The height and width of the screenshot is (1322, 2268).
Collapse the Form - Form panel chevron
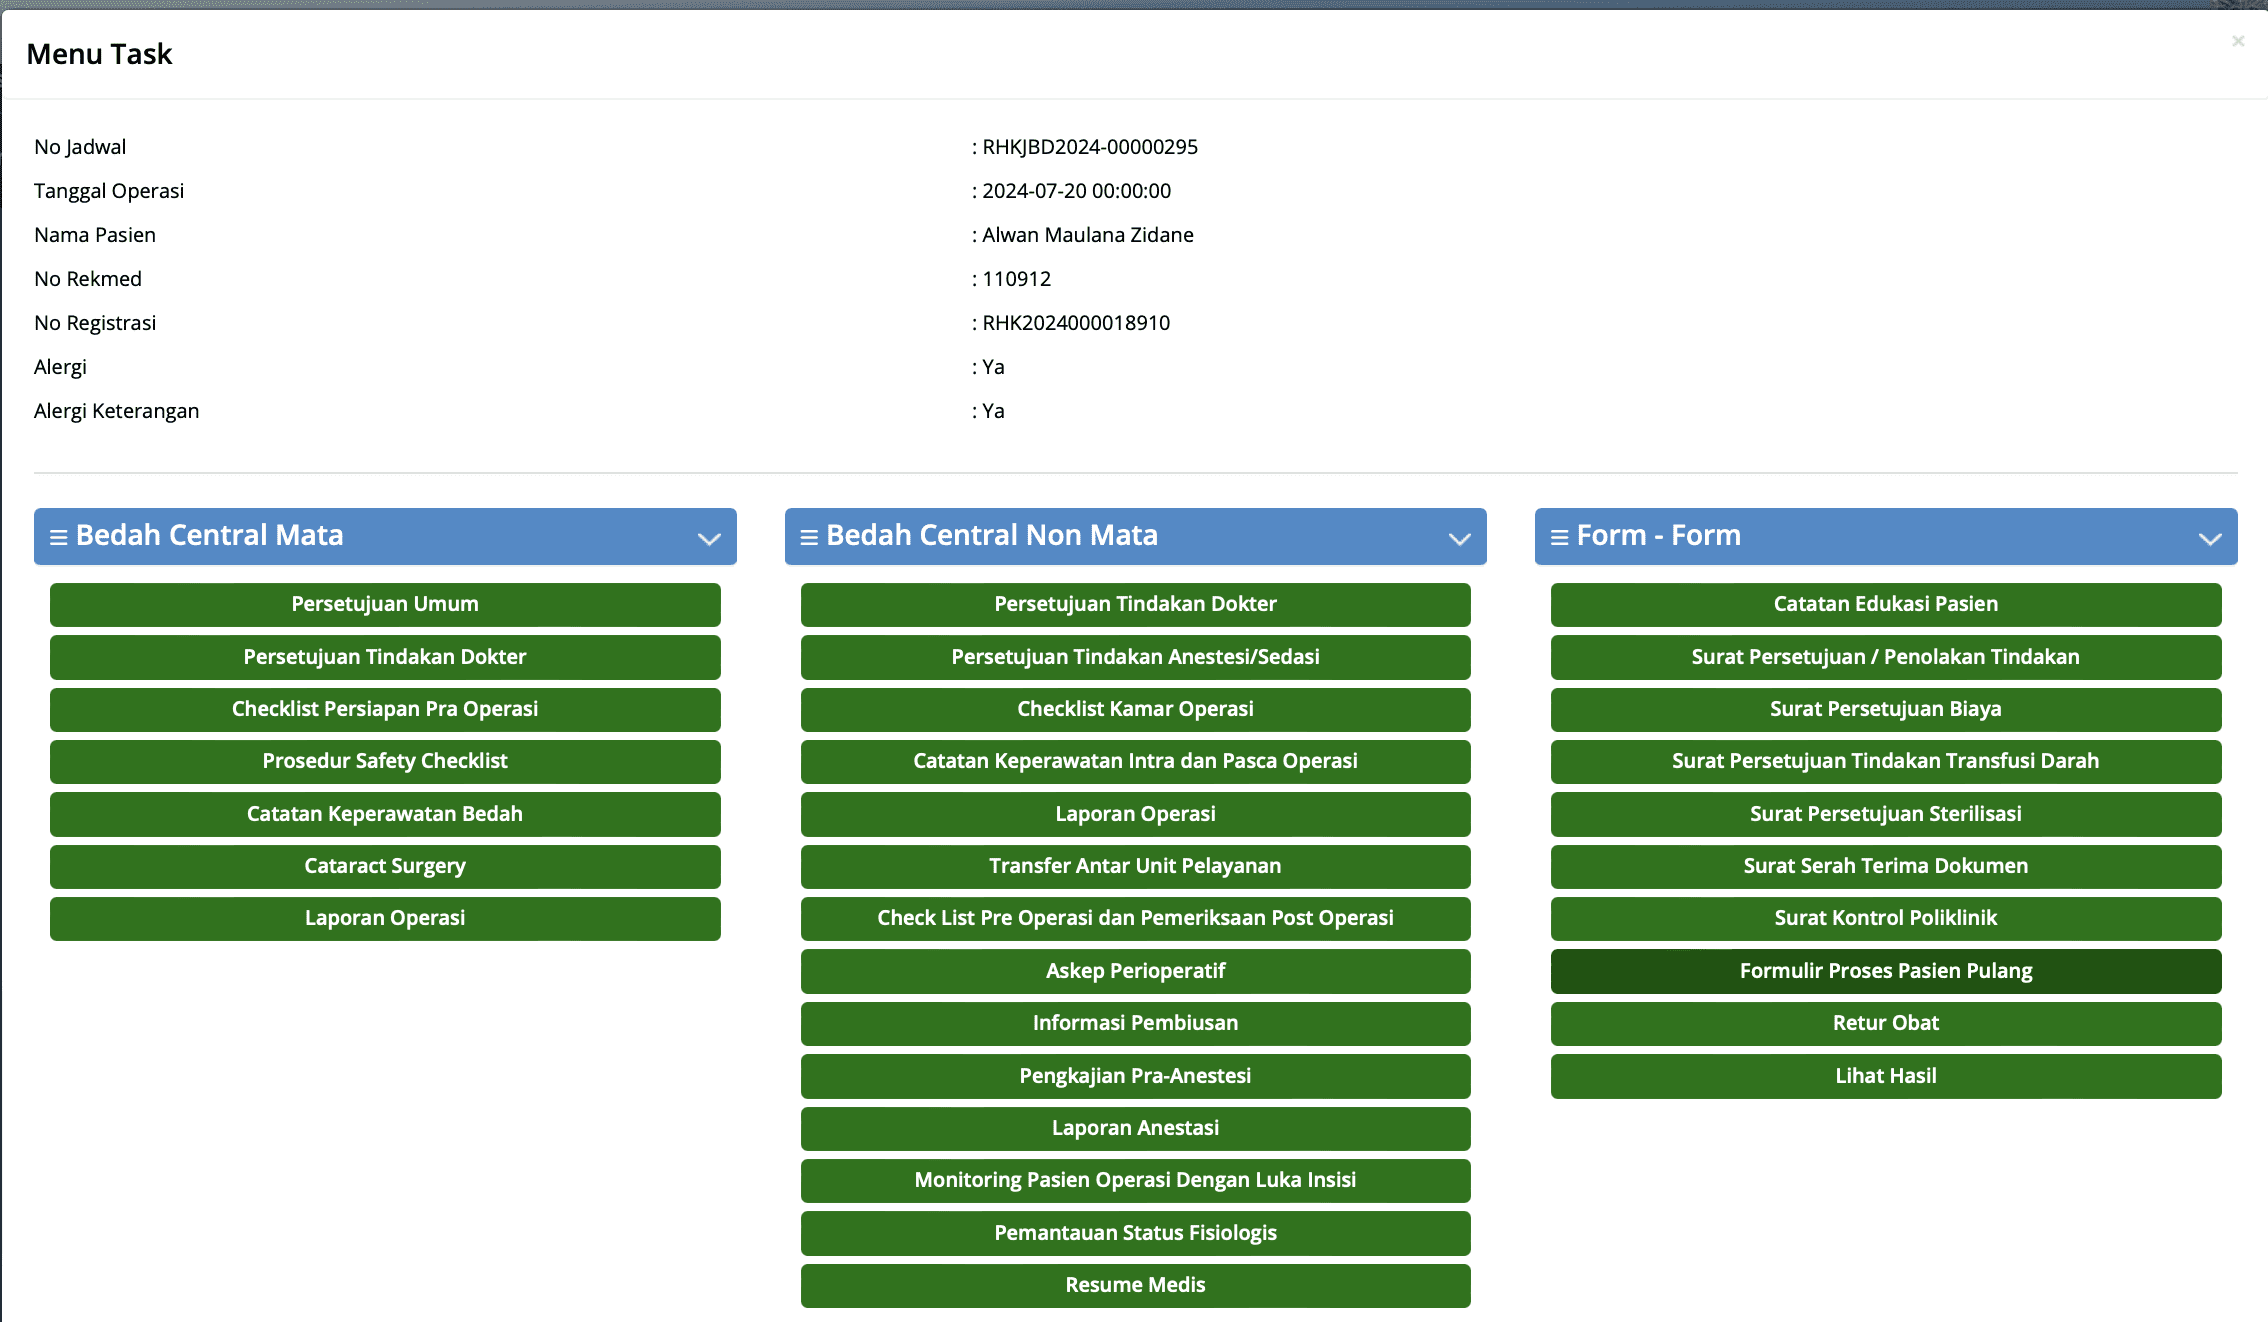pyautogui.click(x=2210, y=539)
